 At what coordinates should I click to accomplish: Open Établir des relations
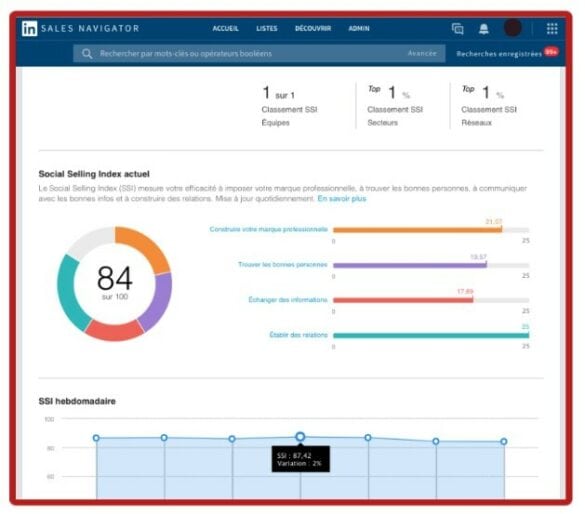(x=298, y=335)
